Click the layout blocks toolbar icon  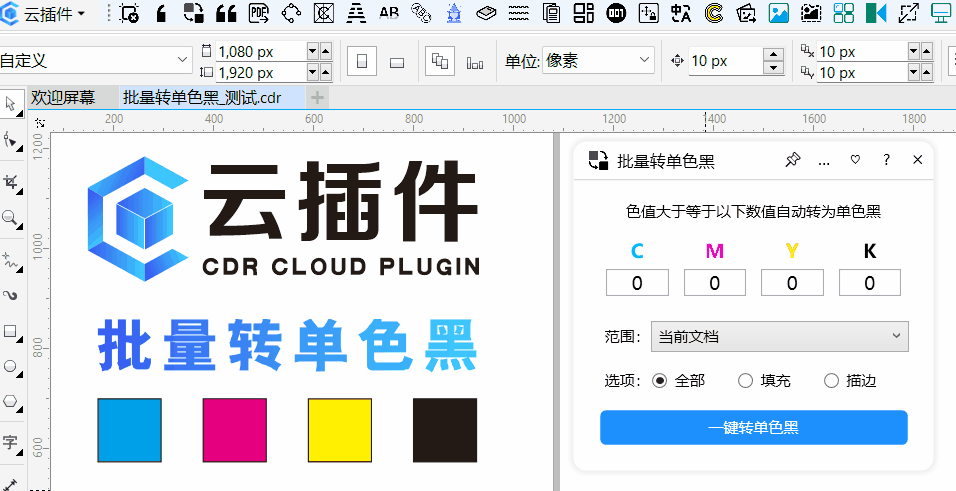point(583,13)
